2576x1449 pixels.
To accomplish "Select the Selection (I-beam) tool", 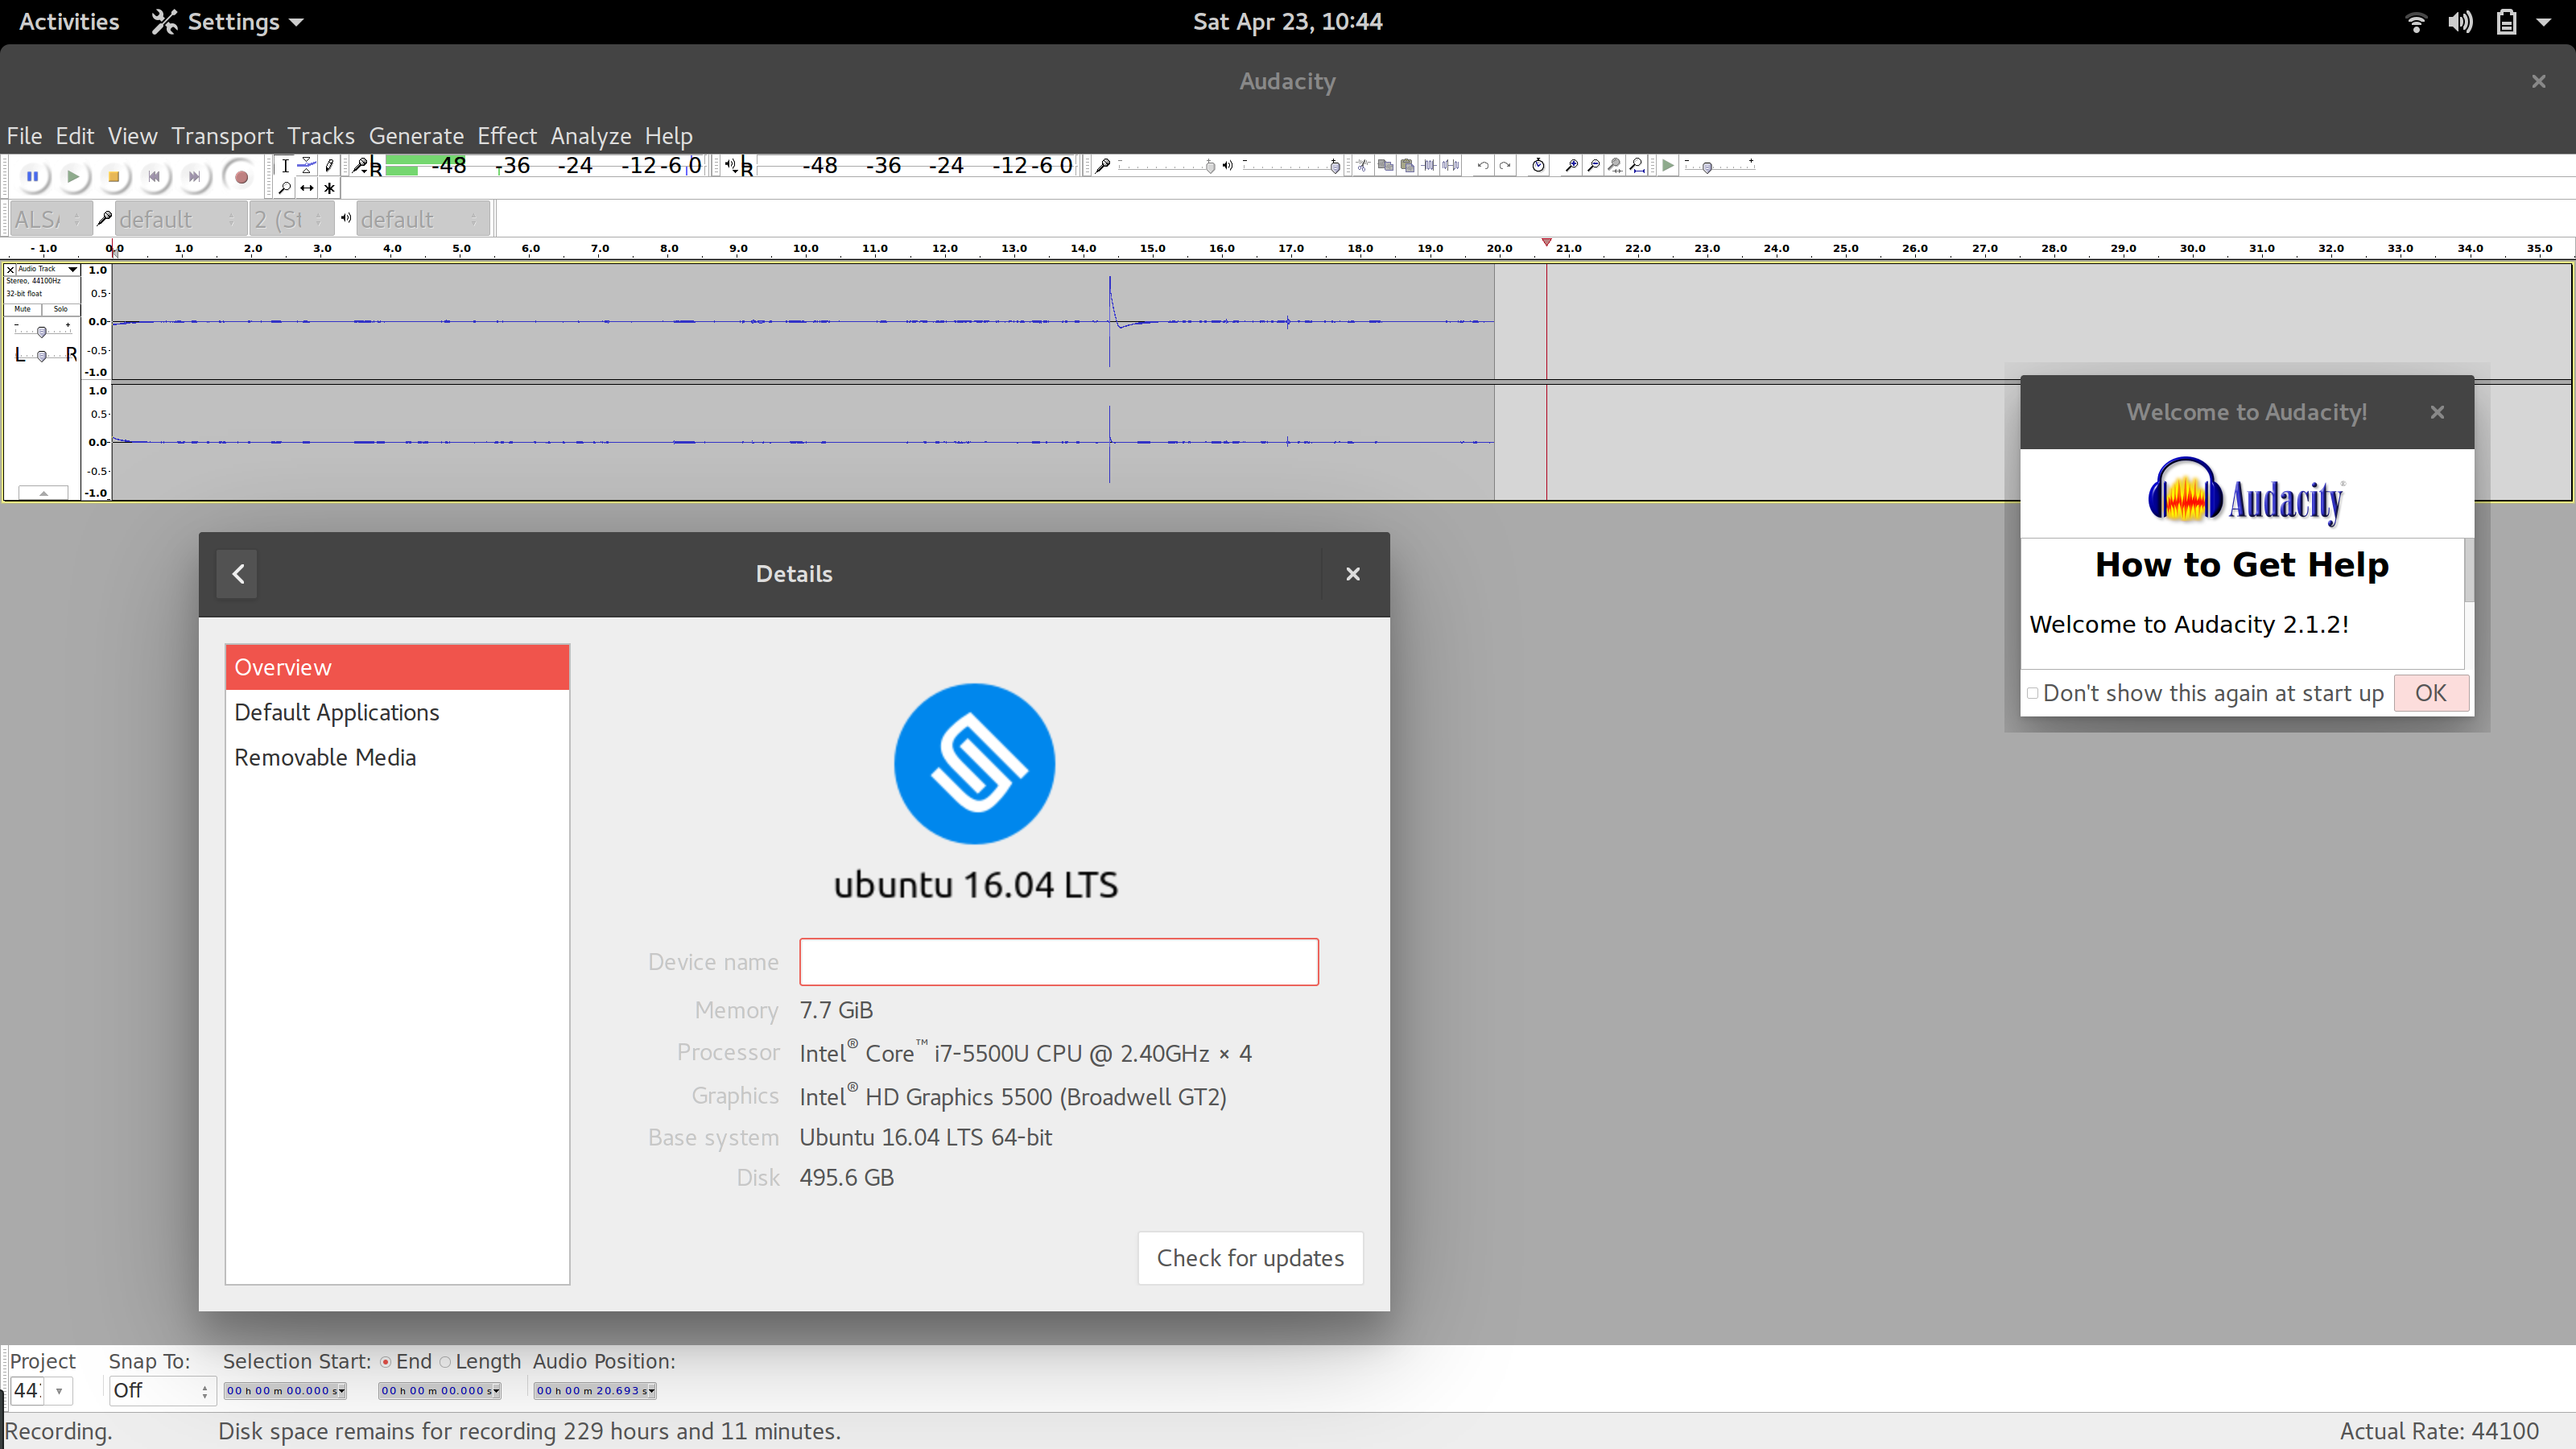I will click(285, 166).
